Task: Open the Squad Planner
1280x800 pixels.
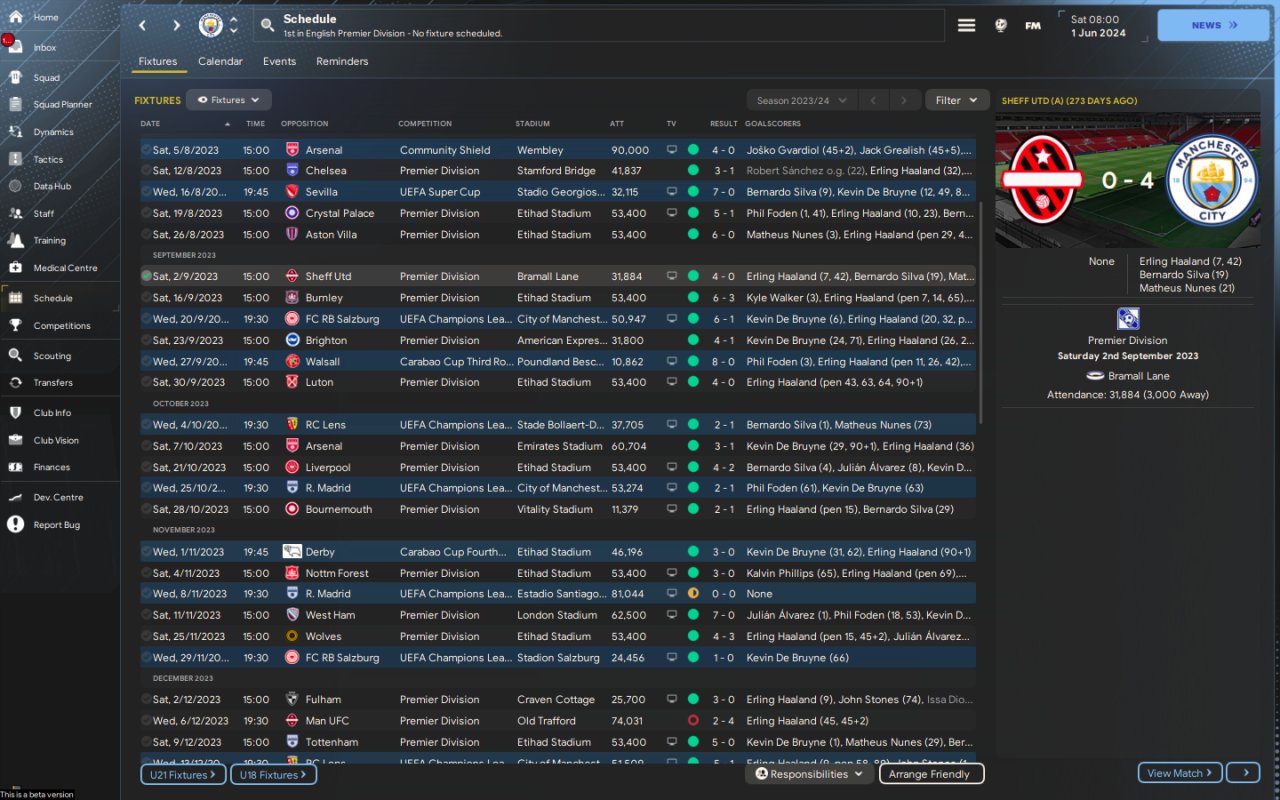Action: click(x=62, y=104)
